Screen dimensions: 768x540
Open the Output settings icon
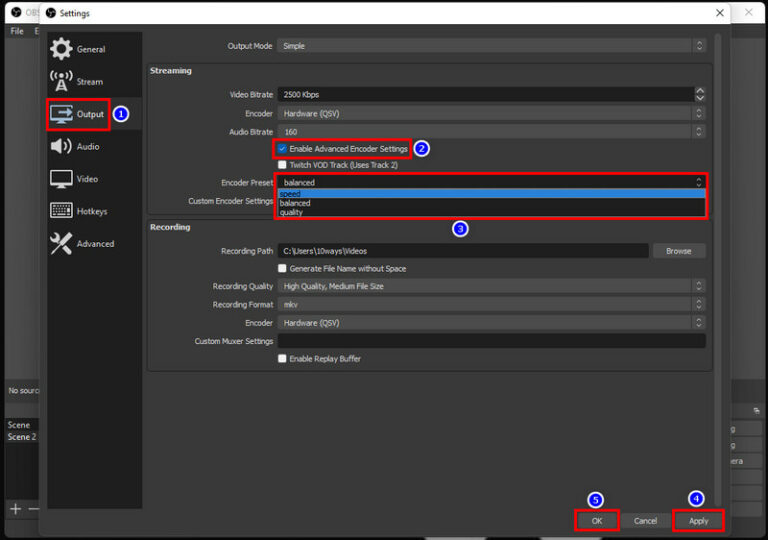click(x=62, y=114)
